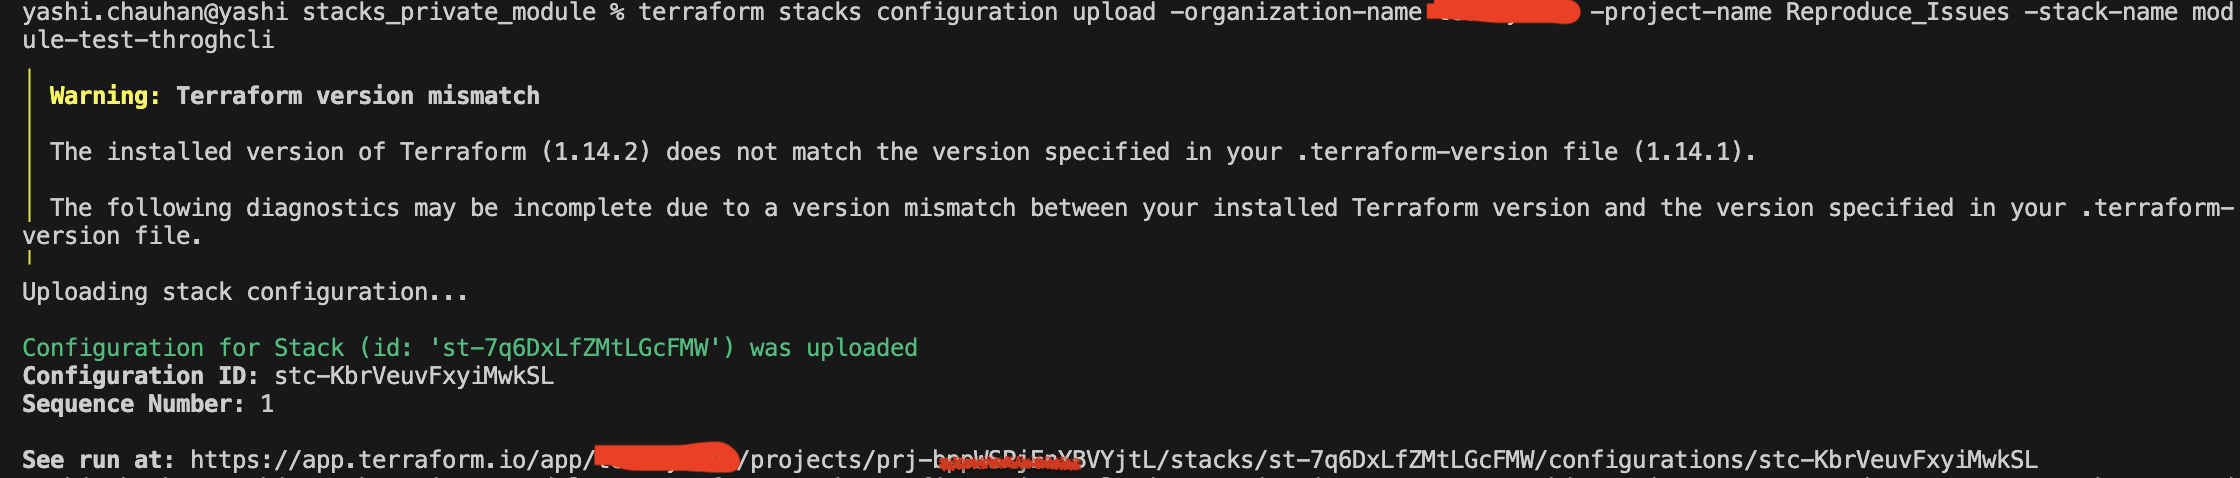Click the yellow Warning: label
Image resolution: width=2240 pixels, height=478 pixels.
[x=104, y=96]
